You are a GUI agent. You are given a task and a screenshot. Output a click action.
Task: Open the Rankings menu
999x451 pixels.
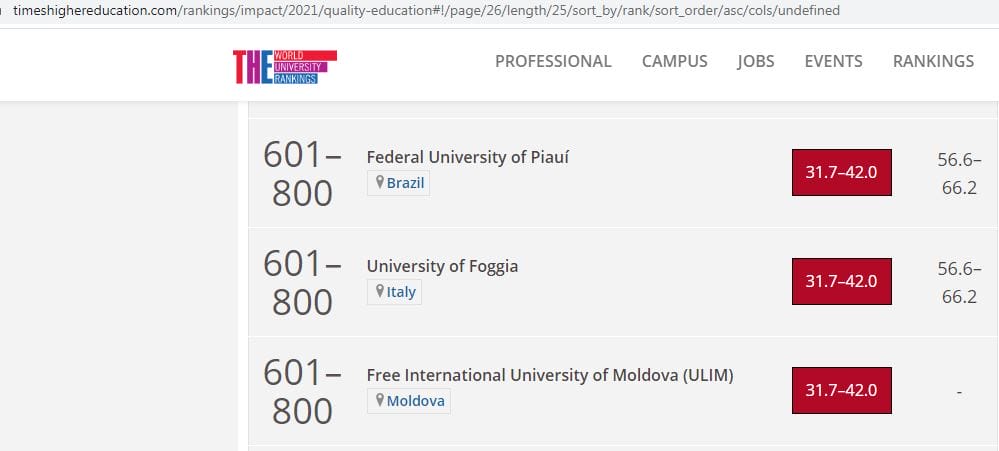pos(932,61)
